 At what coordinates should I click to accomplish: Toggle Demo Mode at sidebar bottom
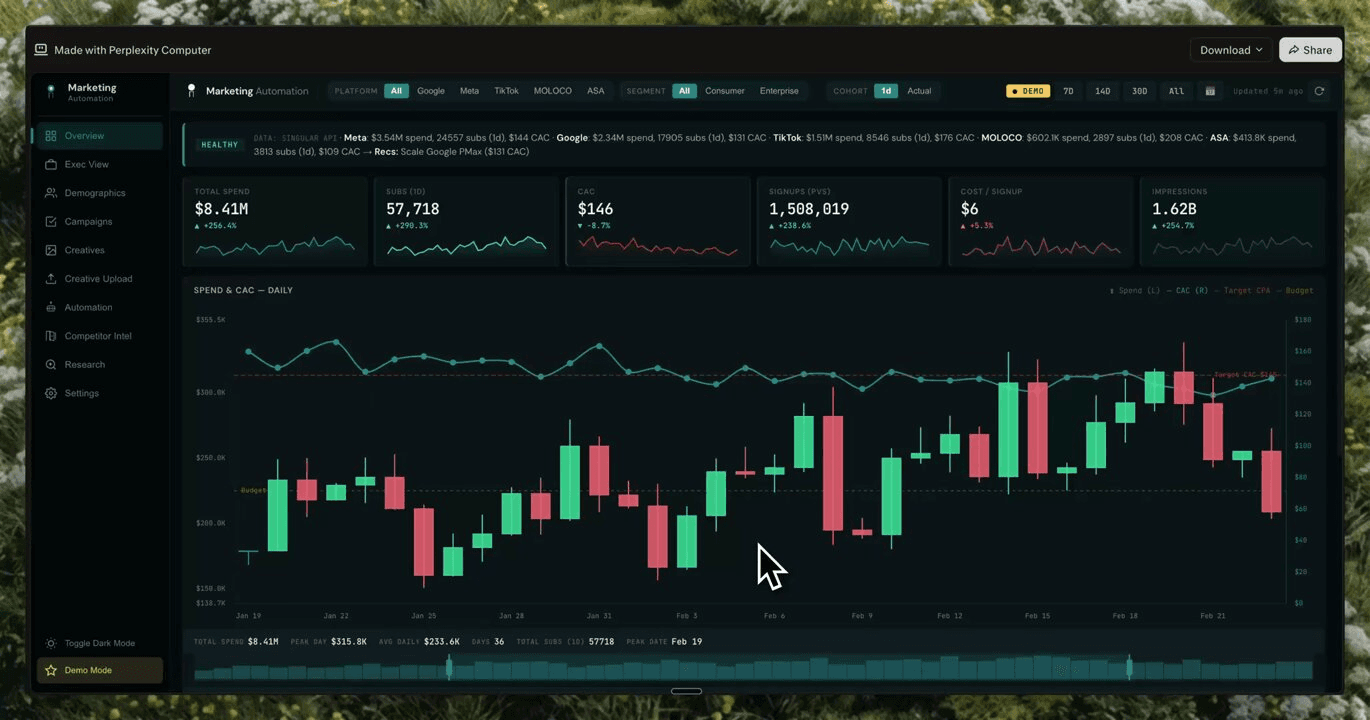[99, 670]
